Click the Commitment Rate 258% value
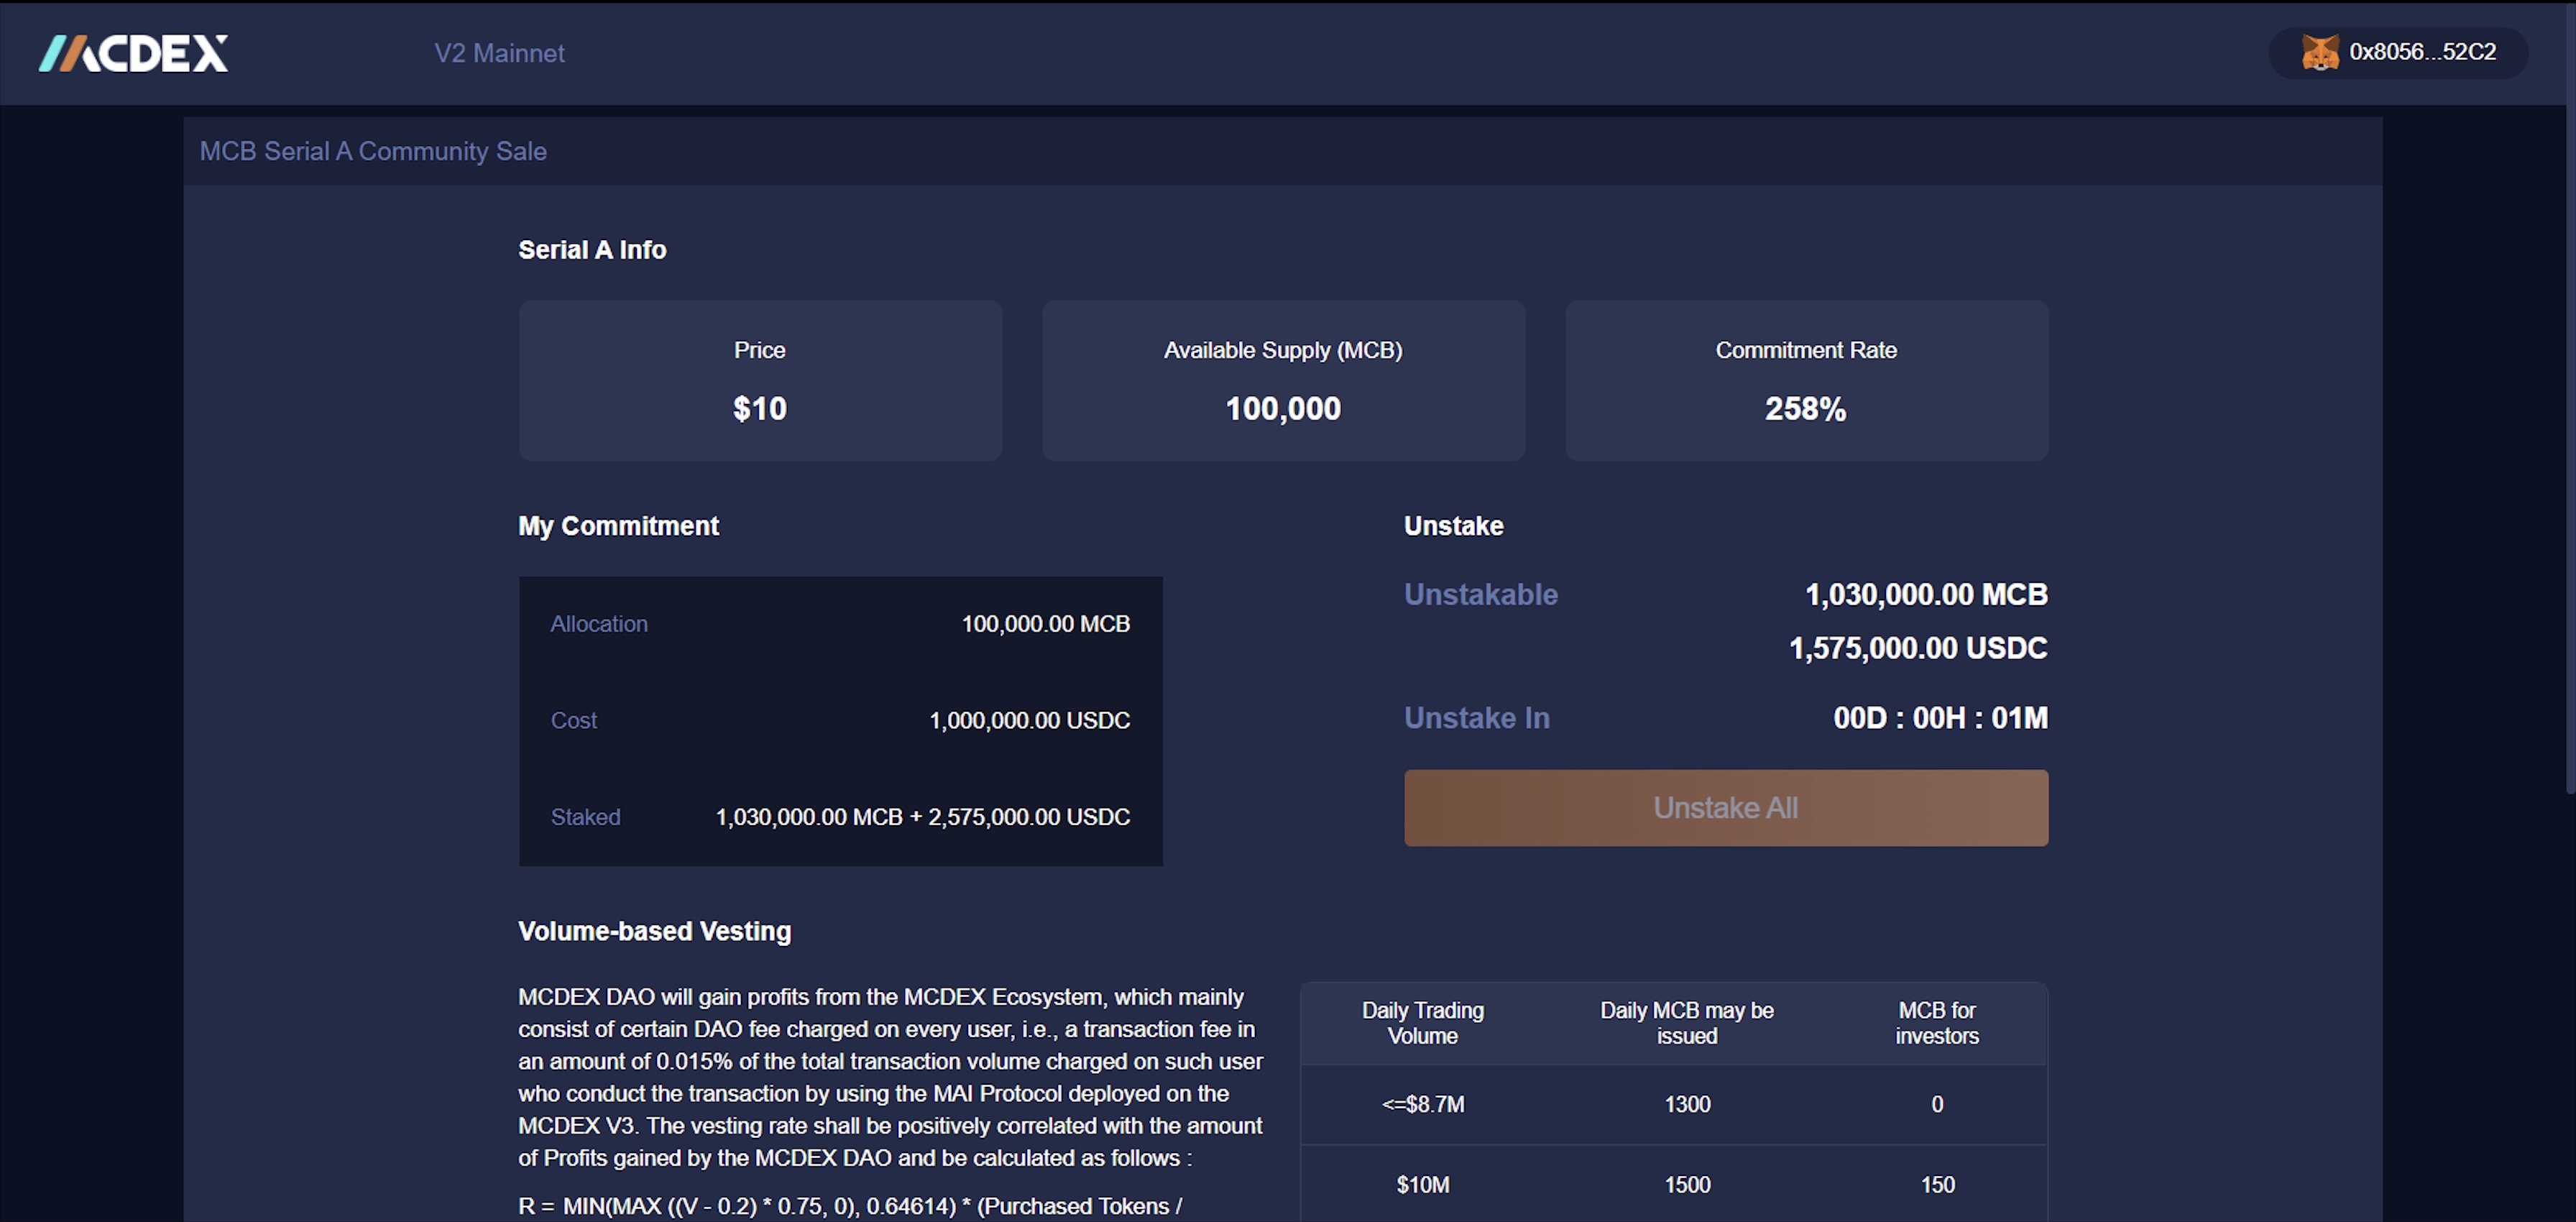 tap(1806, 409)
